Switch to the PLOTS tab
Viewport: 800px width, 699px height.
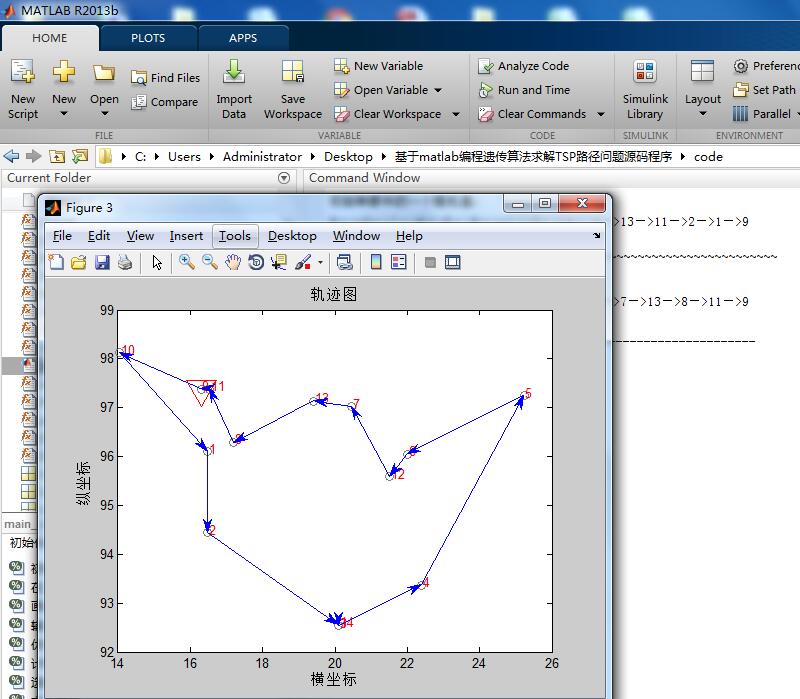pyautogui.click(x=148, y=38)
